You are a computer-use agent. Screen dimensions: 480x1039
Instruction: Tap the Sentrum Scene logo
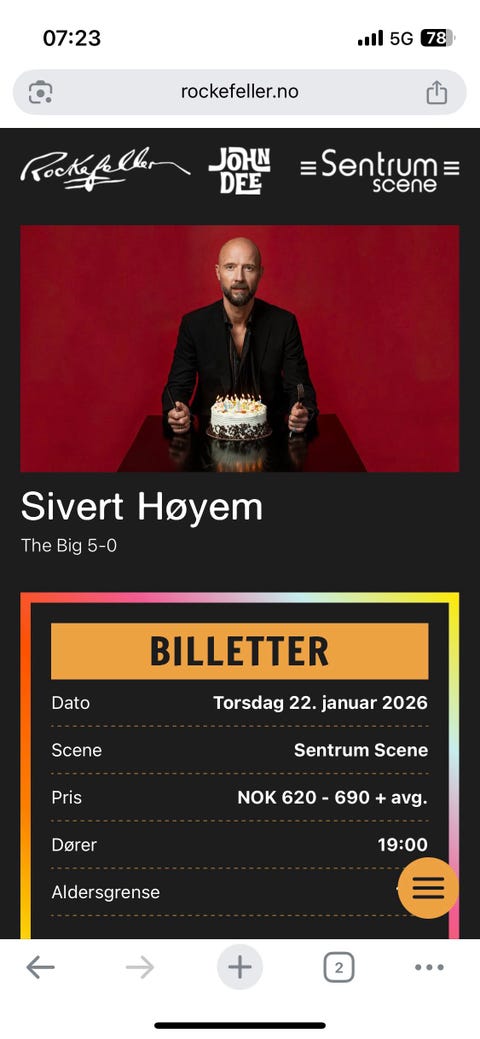(x=380, y=170)
